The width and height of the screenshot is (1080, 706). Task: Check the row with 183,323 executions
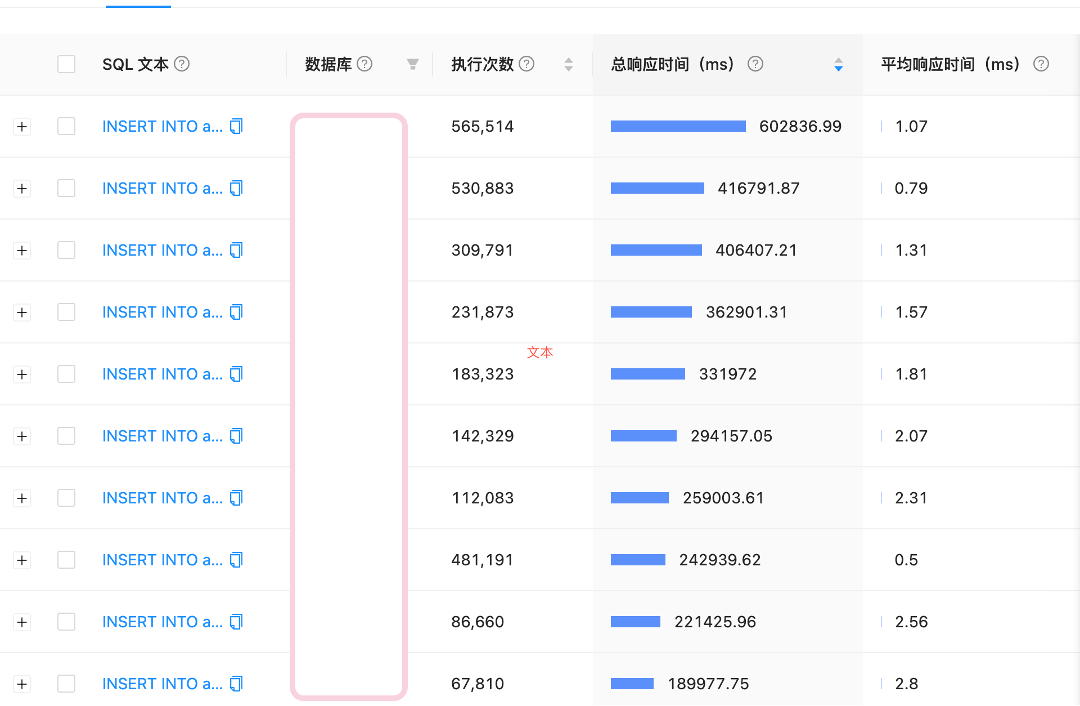click(x=66, y=374)
